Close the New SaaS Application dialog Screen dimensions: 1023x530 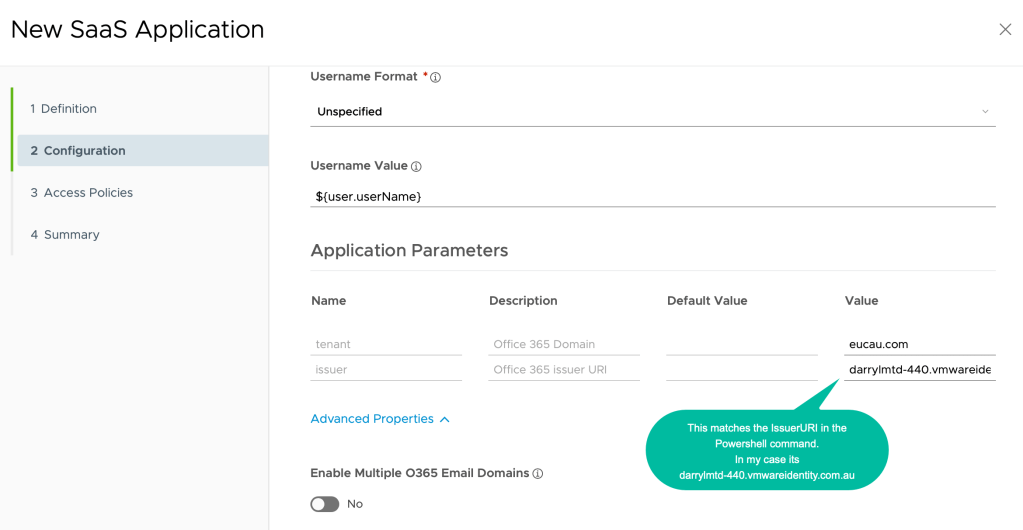[1005, 30]
